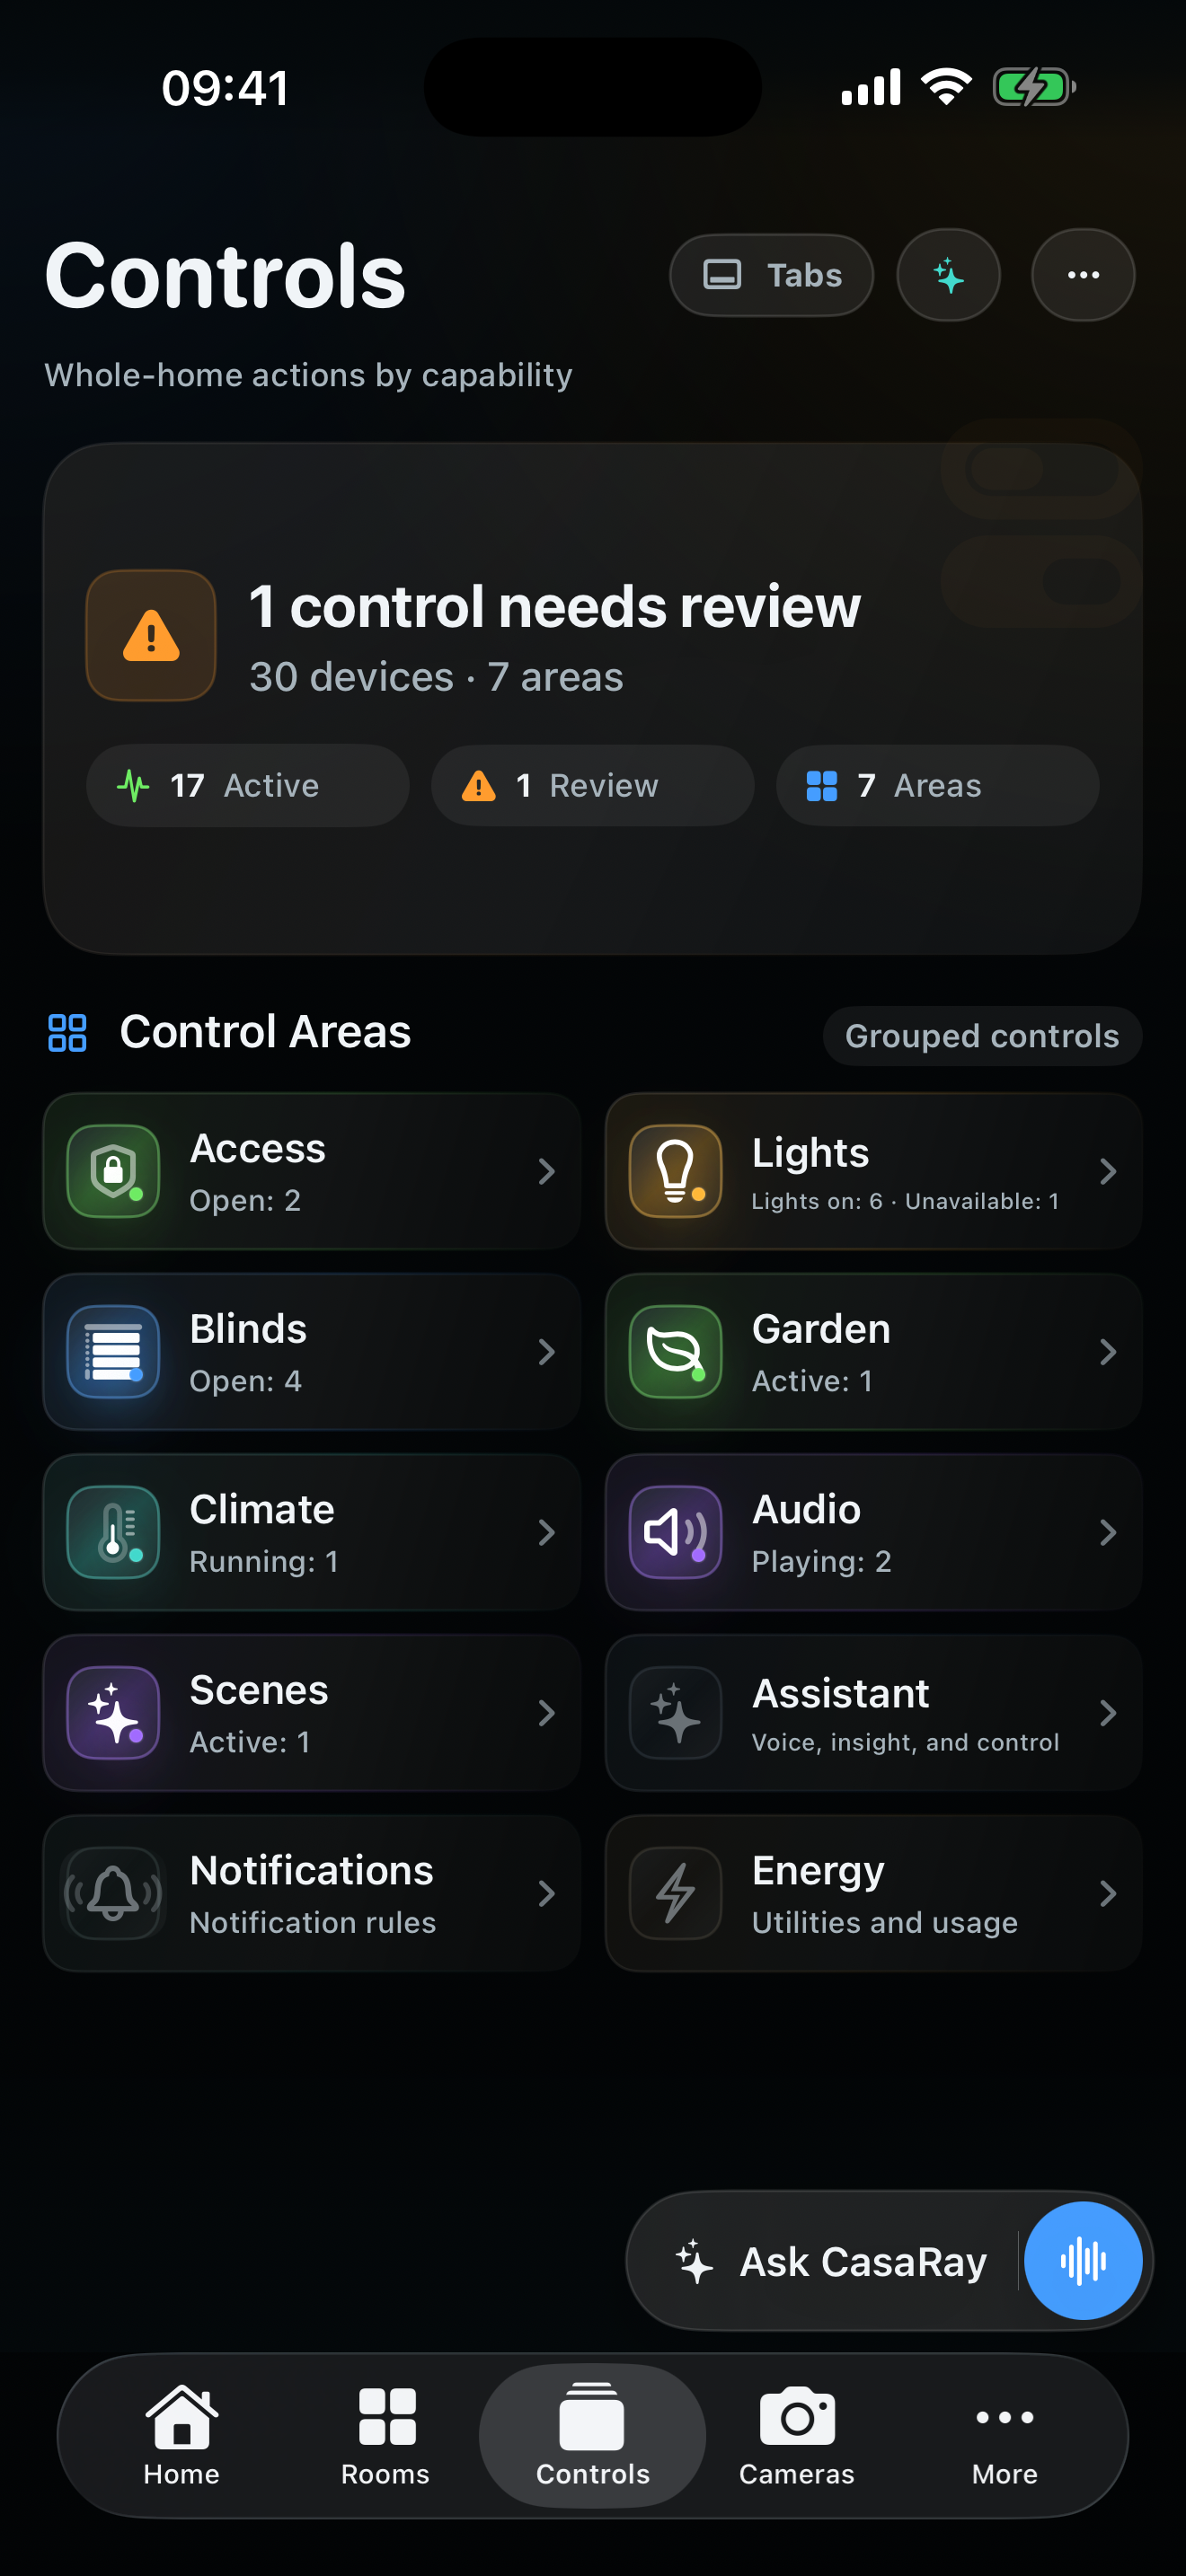This screenshot has height=2576, width=1186.
Task: Expand the Notifications card chevron
Action: [546, 1893]
